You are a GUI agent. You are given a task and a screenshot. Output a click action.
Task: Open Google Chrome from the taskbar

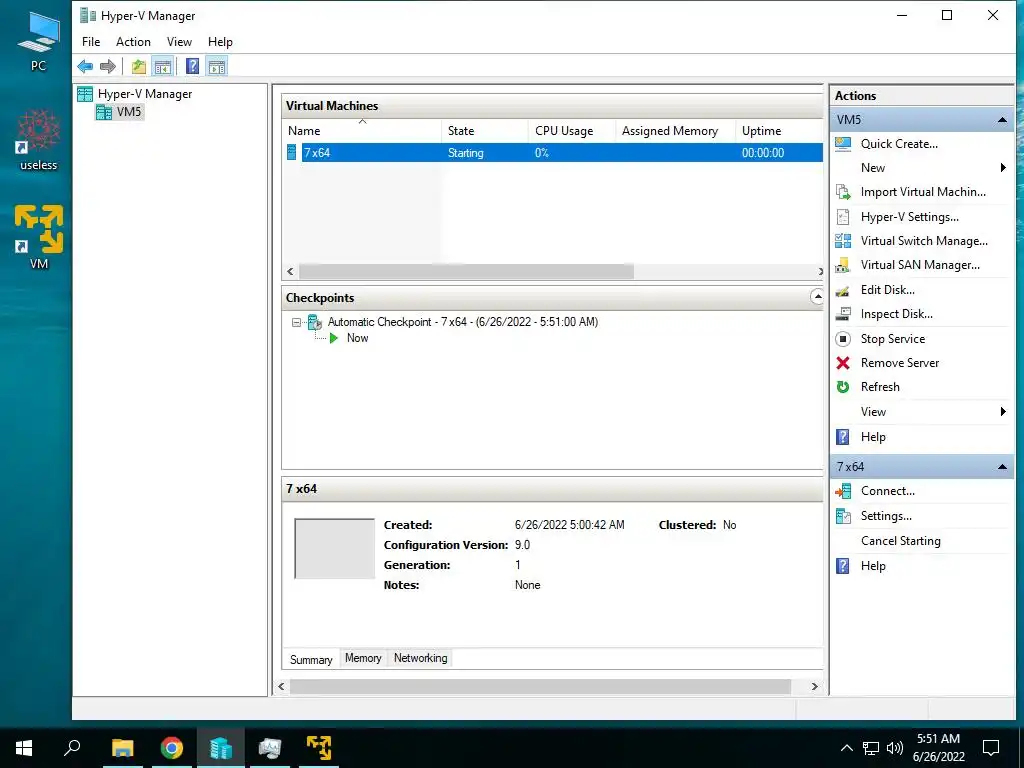coord(171,748)
